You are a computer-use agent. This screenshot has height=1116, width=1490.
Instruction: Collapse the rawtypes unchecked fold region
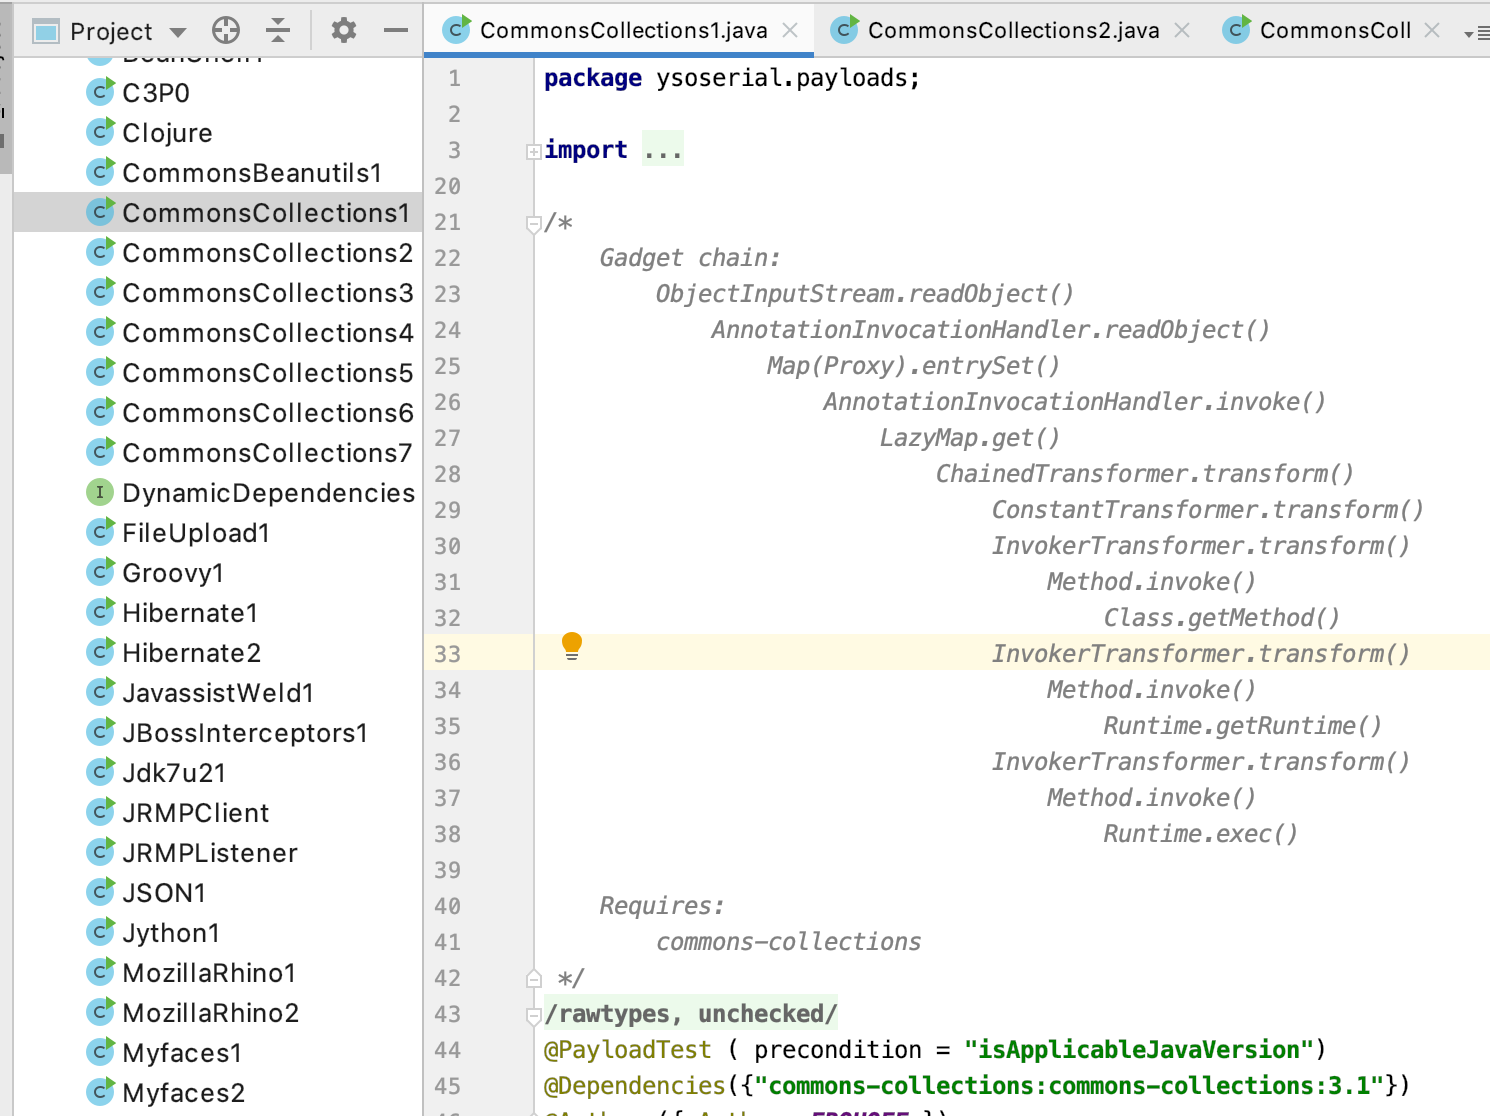click(533, 1016)
